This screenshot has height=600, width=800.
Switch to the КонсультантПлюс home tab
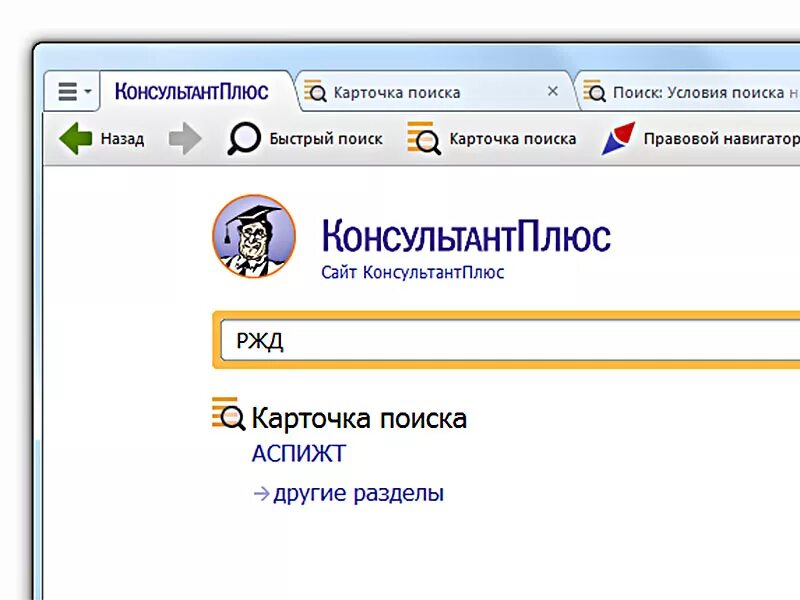pyautogui.click(x=191, y=92)
